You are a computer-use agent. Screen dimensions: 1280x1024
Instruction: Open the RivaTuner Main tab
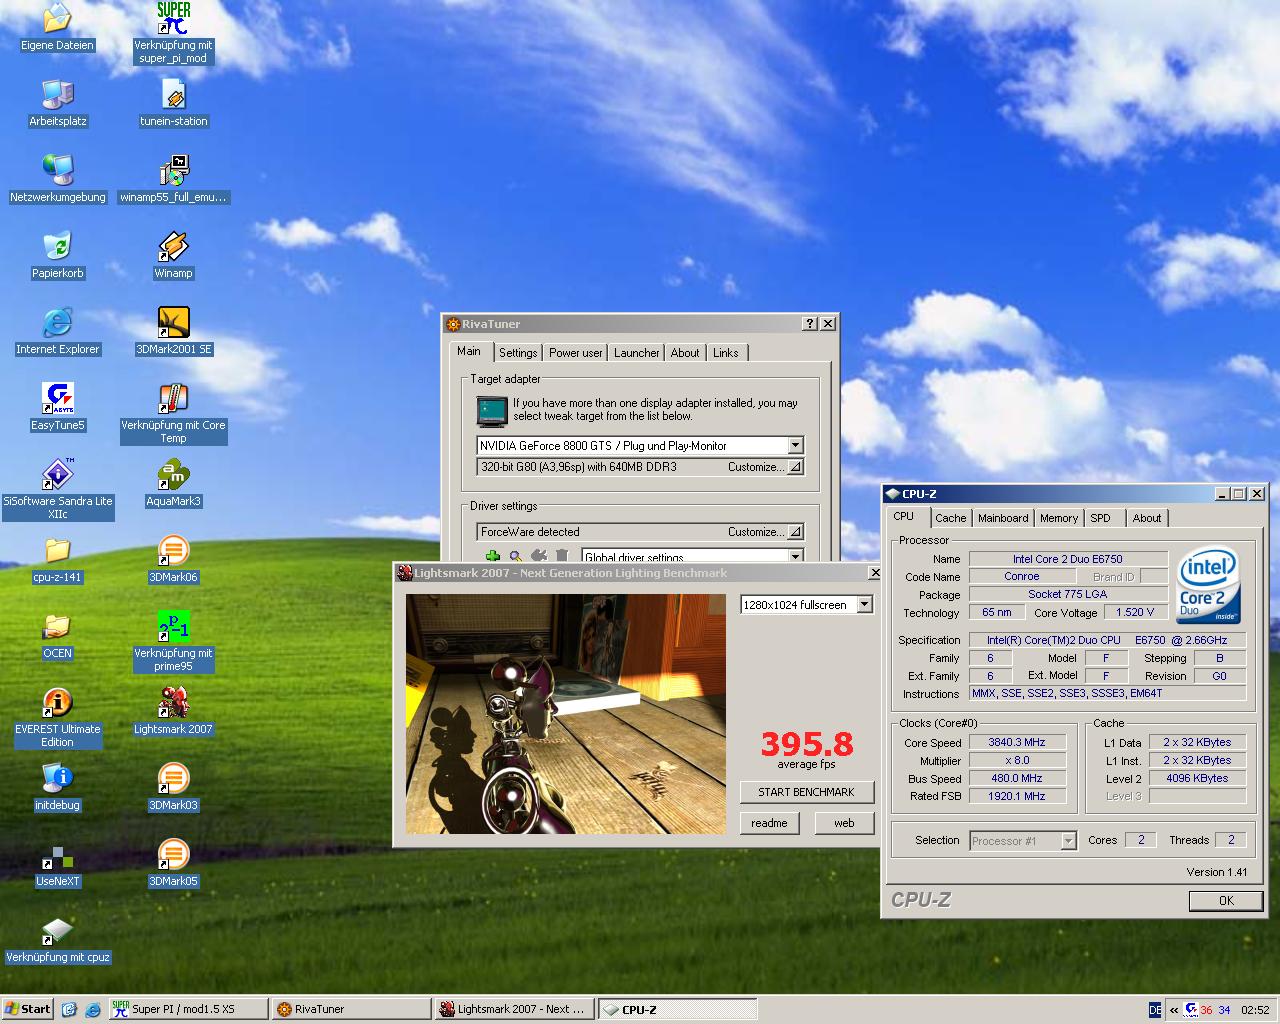pos(469,351)
